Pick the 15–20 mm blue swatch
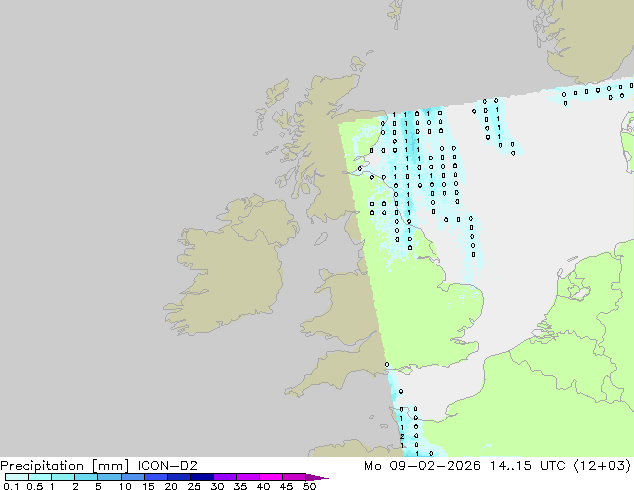Screen dimensions: 634x490 point(155,477)
